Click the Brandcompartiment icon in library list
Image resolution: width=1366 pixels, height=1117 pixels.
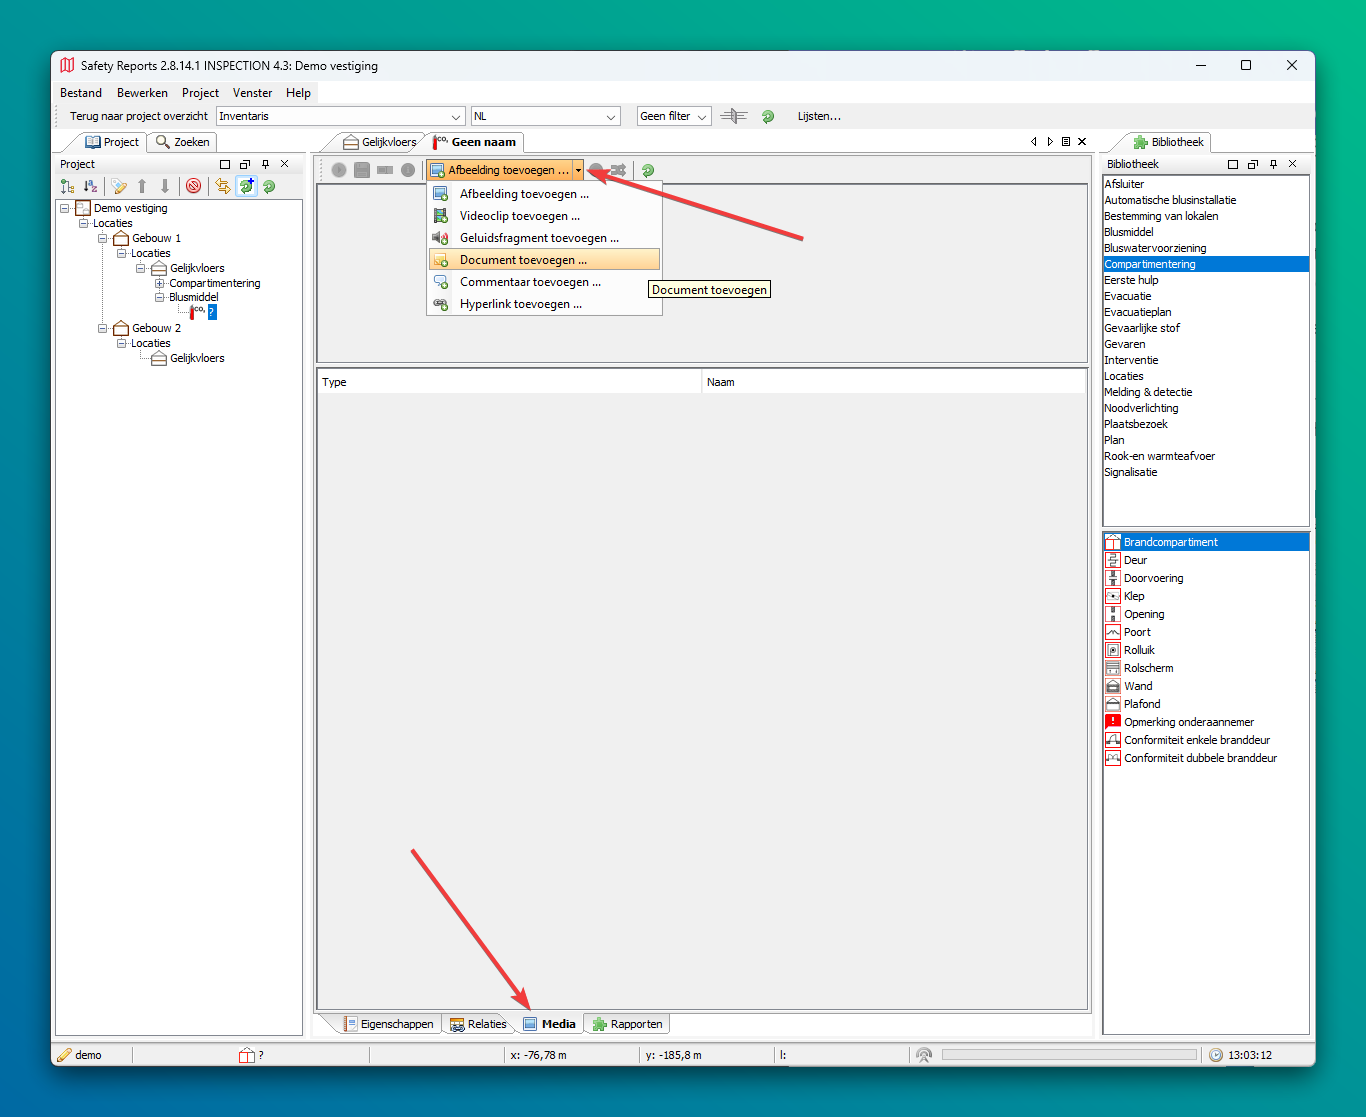tap(1112, 542)
